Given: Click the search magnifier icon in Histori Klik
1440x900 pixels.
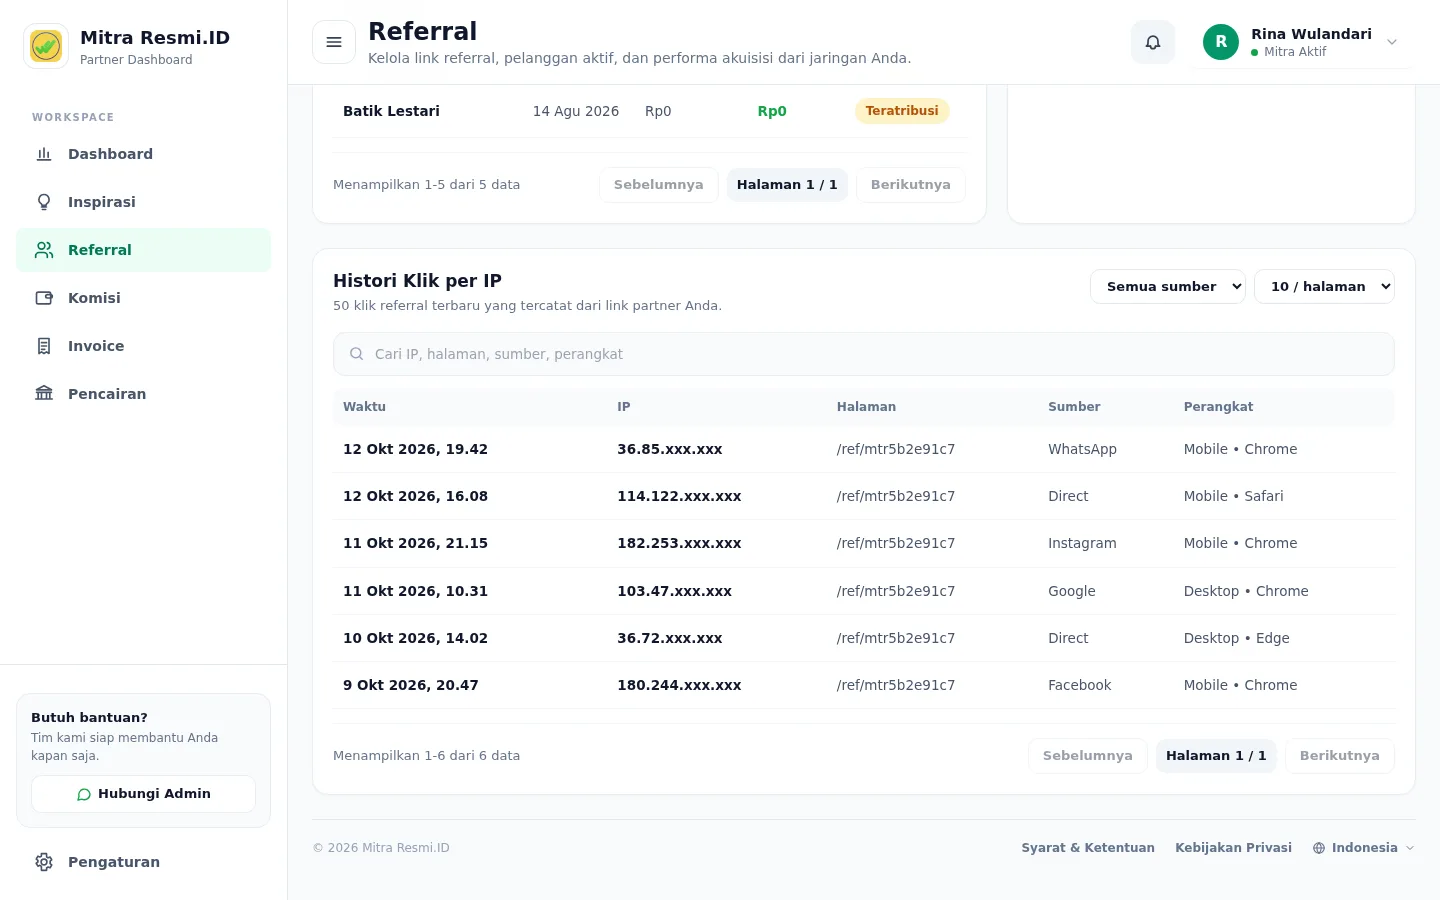Looking at the screenshot, I should click(356, 354).
